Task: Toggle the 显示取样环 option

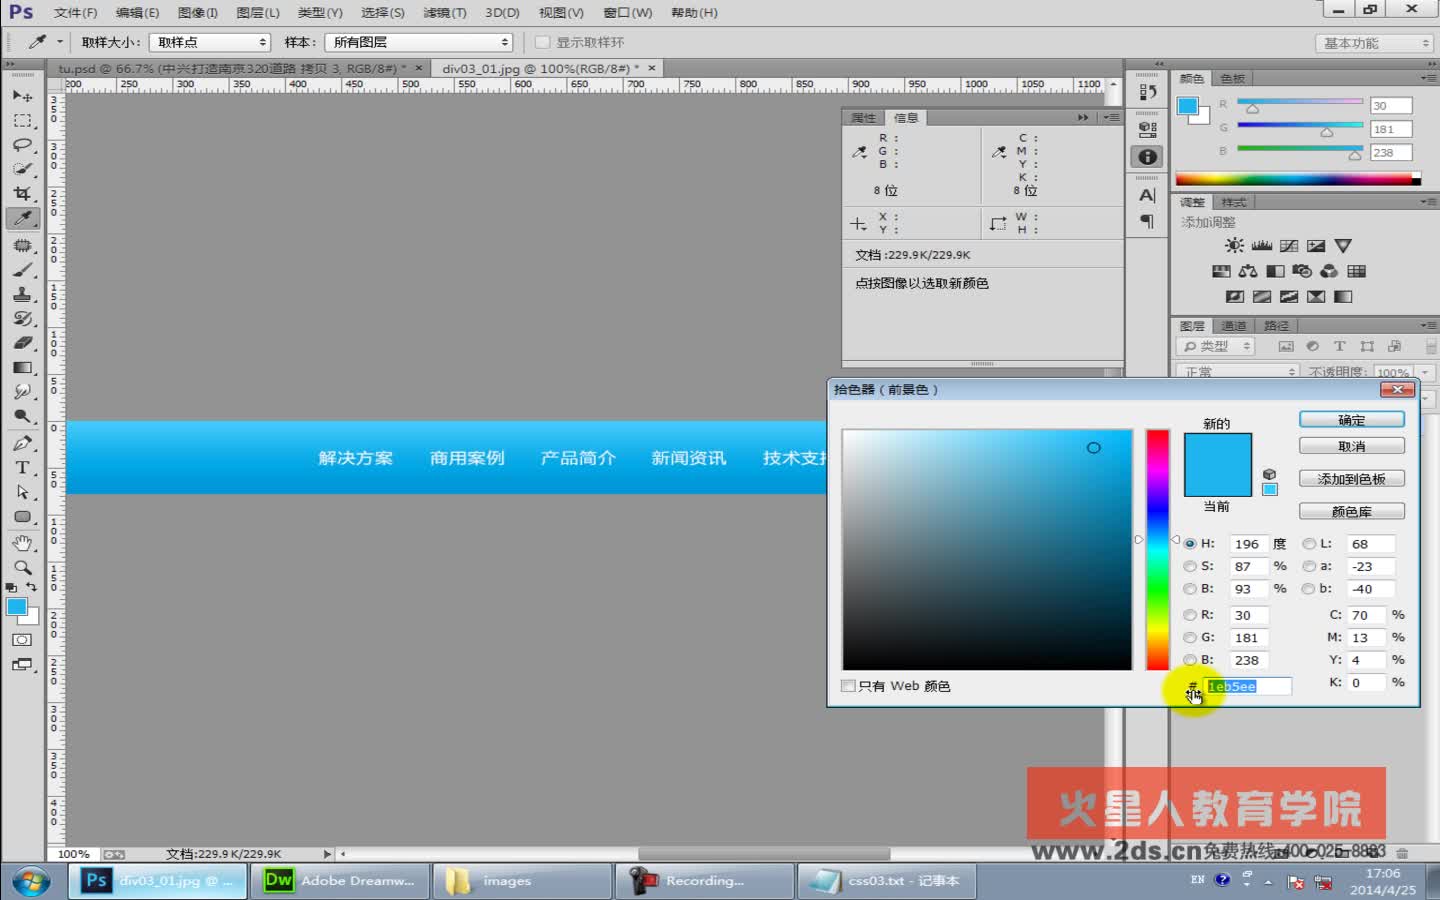Action: [543, 42]
